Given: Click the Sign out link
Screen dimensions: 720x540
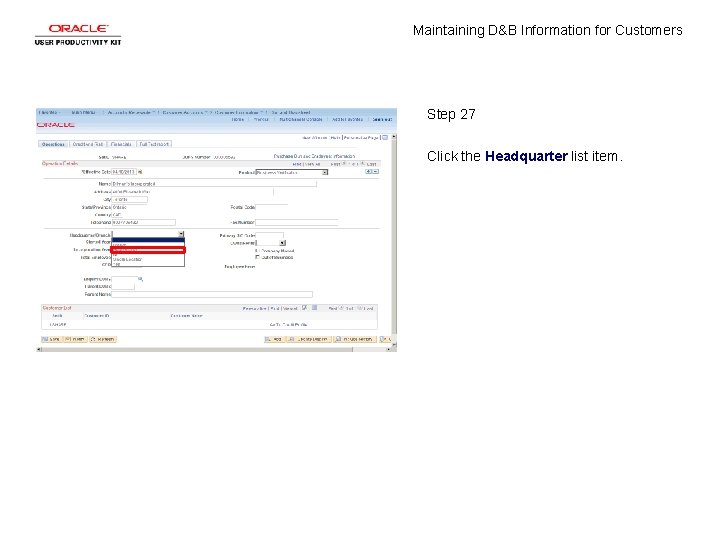Looking at the screenshot, I should click(382, 119).
